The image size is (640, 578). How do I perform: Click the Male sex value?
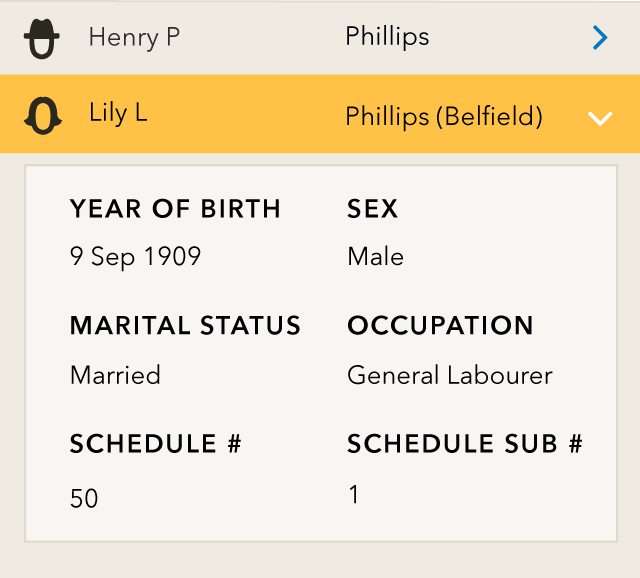click(375, 257)
